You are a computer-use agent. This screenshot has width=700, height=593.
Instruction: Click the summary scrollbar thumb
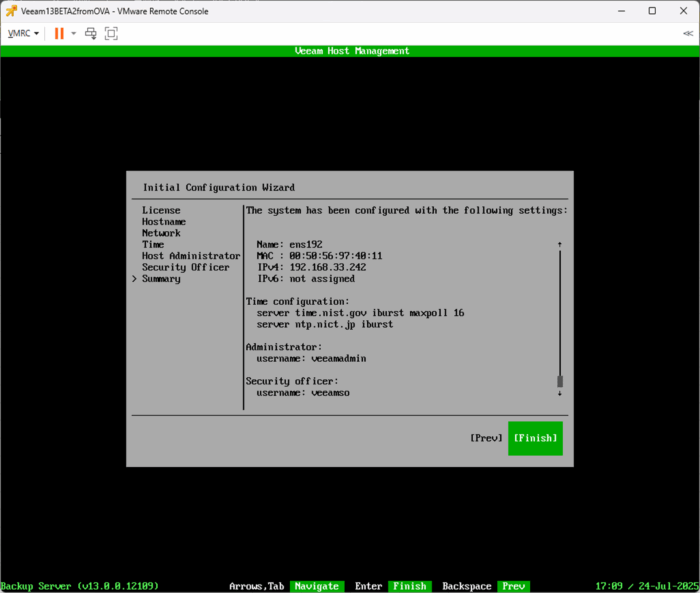[560, 381]
